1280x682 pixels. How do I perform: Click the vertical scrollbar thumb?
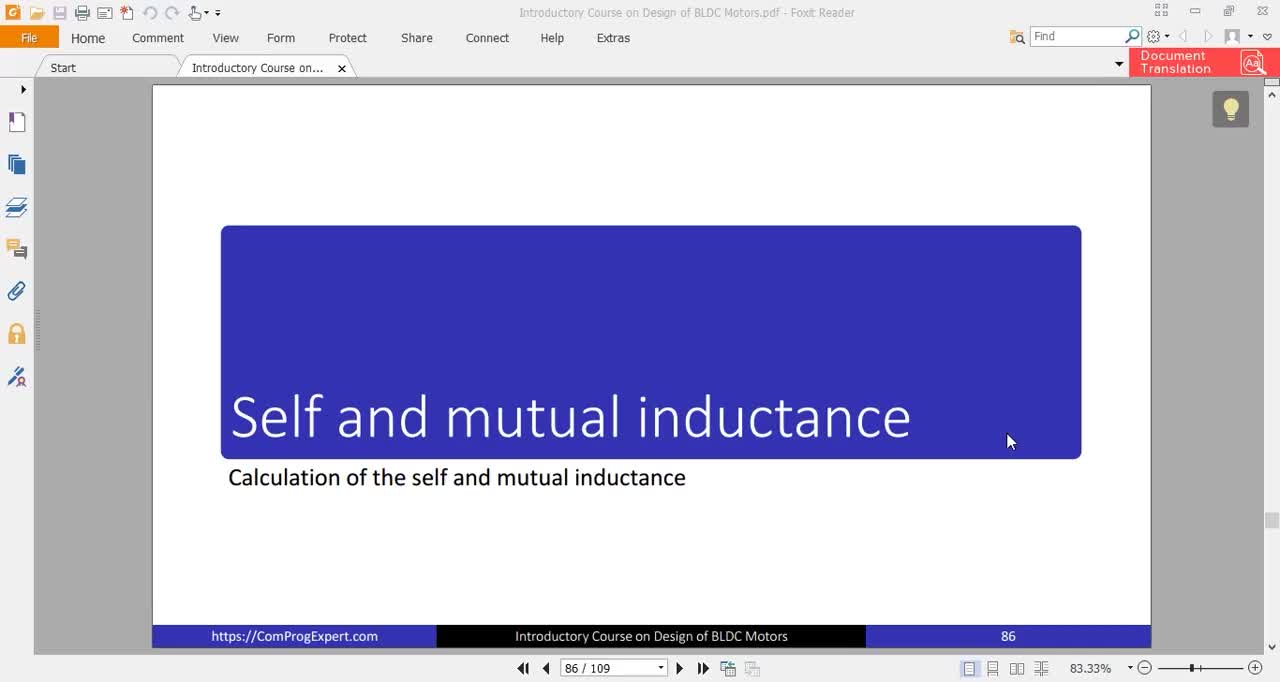[1272, 521]
